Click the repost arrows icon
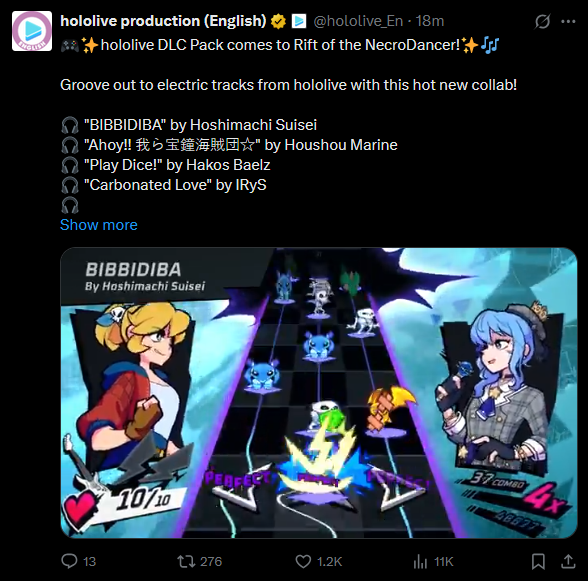 (x=186, y=561)
